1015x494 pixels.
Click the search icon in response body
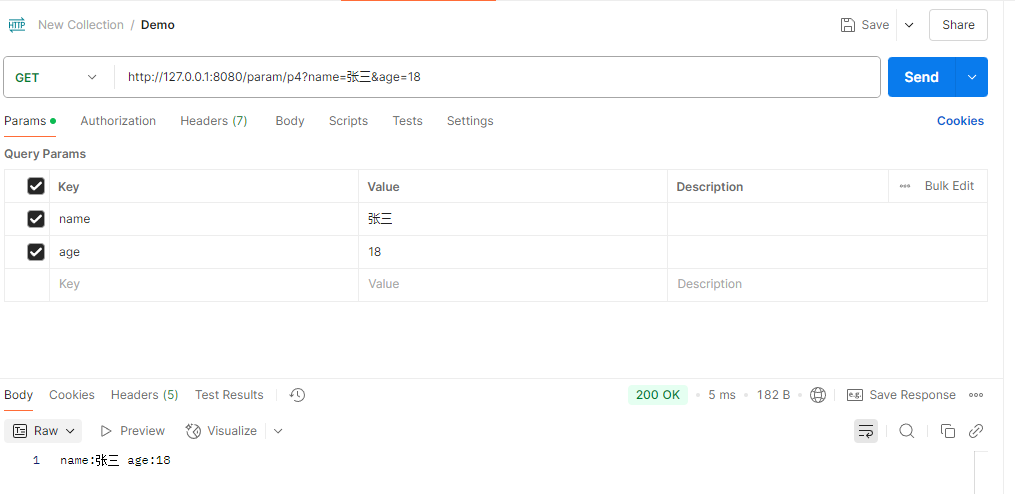(x=906, y=431)
